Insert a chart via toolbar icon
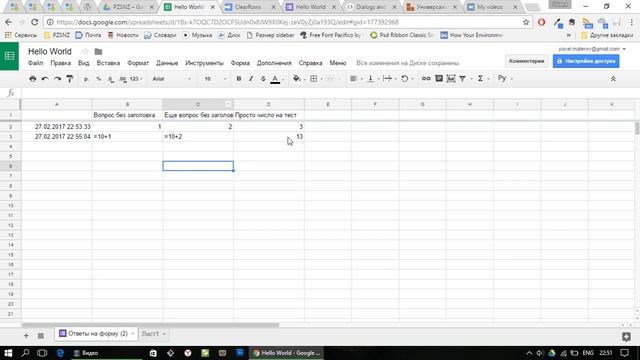This screenshot has height=360, width=640. pyautogui.click(x=451, y=78)
